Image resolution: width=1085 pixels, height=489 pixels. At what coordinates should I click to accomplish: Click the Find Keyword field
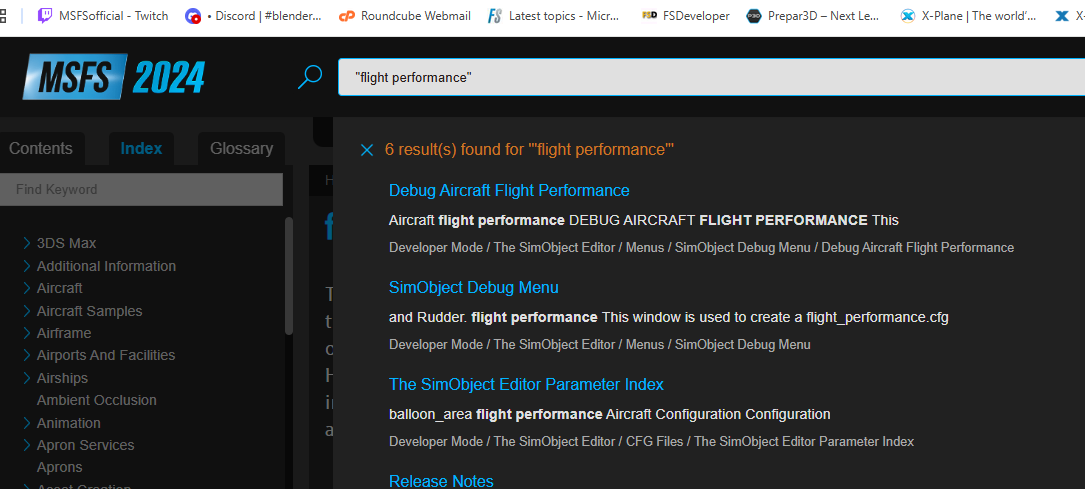[141, 190]
